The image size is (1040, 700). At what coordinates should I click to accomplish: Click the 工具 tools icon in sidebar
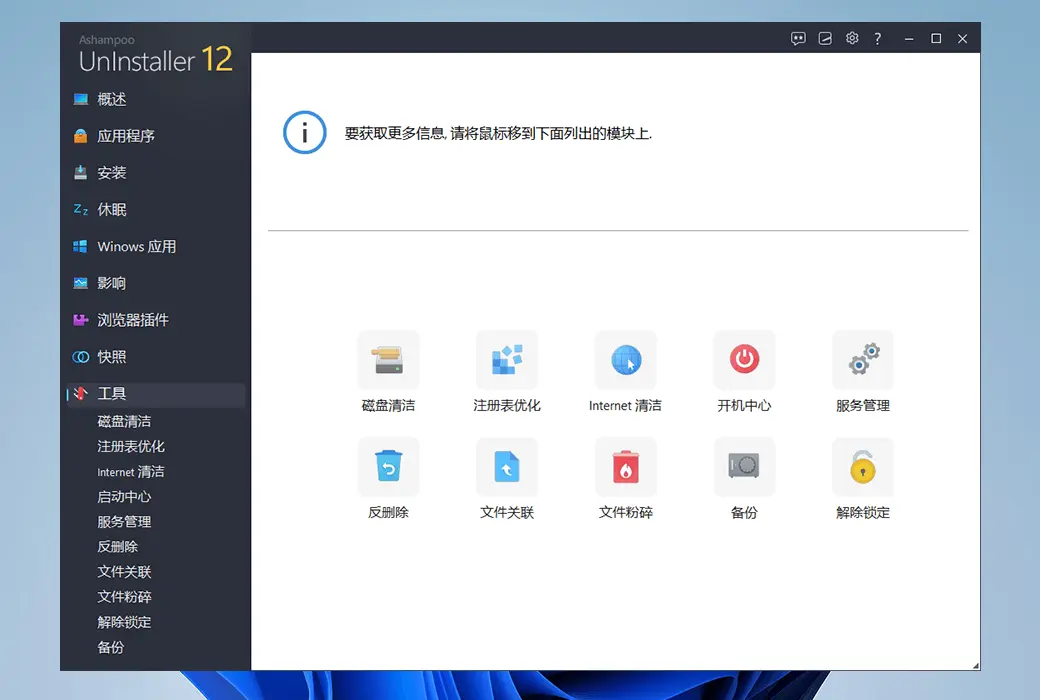coord(80,393)
